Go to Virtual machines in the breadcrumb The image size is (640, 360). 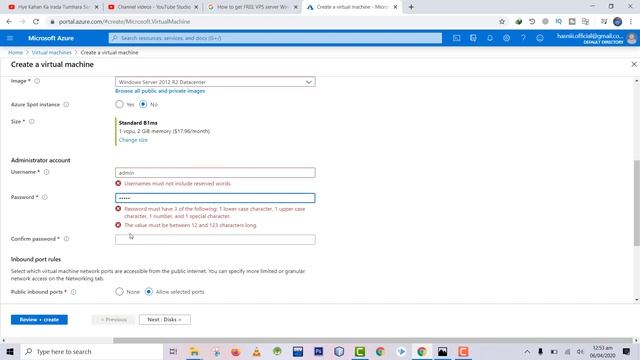51,53
